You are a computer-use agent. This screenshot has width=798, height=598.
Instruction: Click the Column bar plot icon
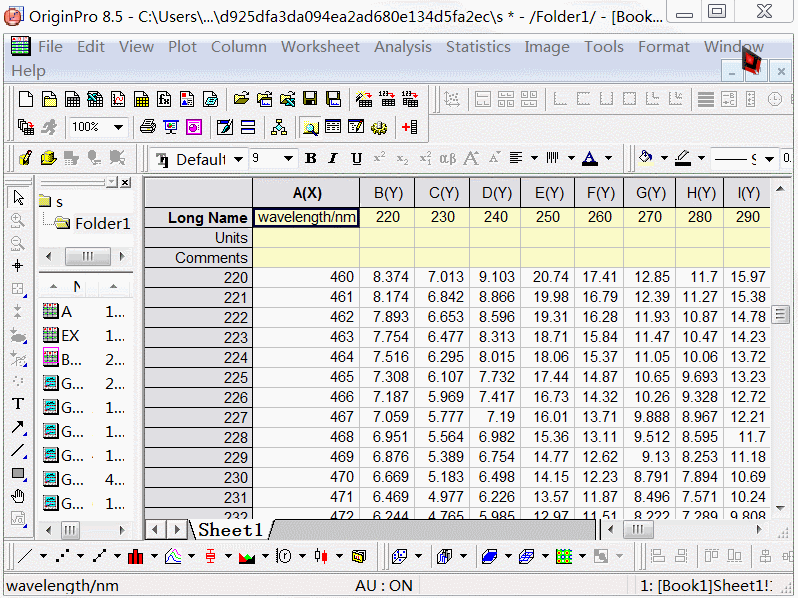135,556
